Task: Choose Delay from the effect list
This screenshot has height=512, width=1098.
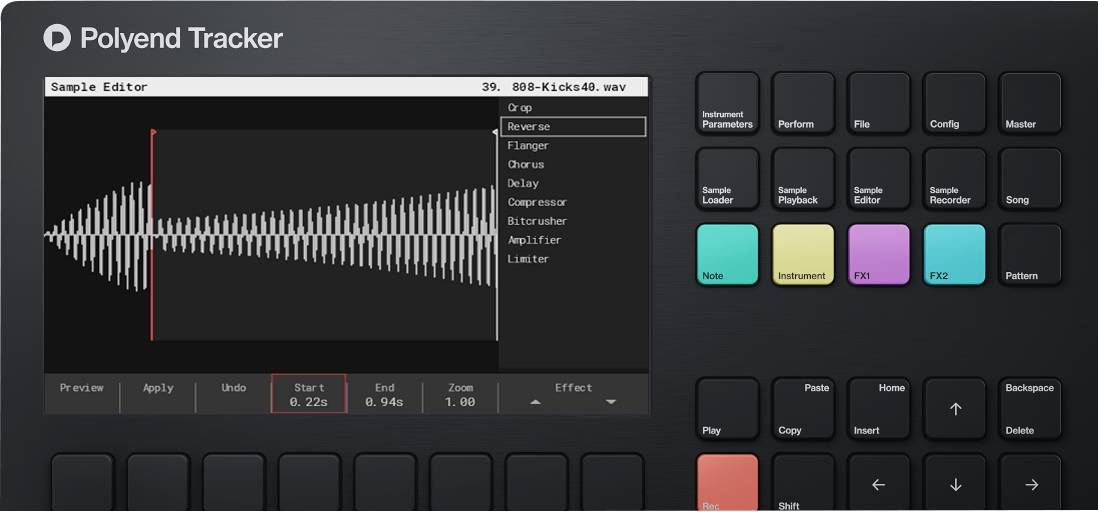Action: point(523,184)
